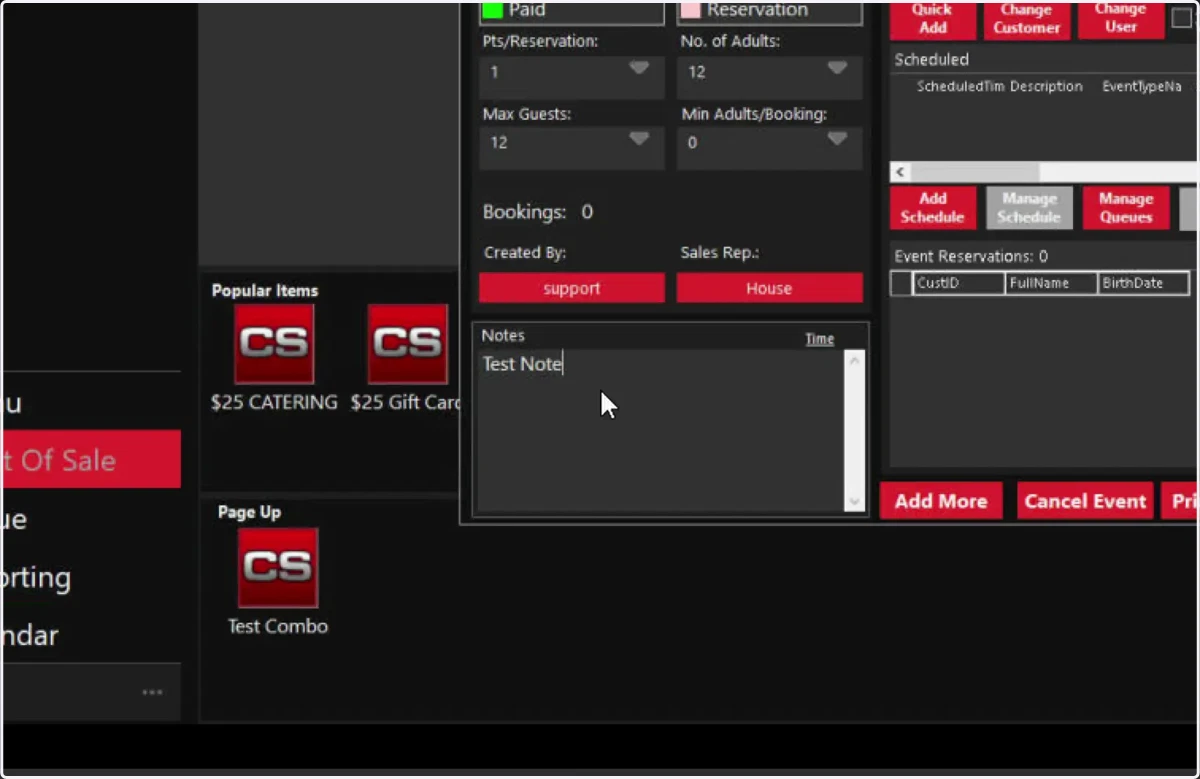This screenshot has height=779, width=1200.
Task: Click the Quick Add button
Action: click(x=932, y=19)
